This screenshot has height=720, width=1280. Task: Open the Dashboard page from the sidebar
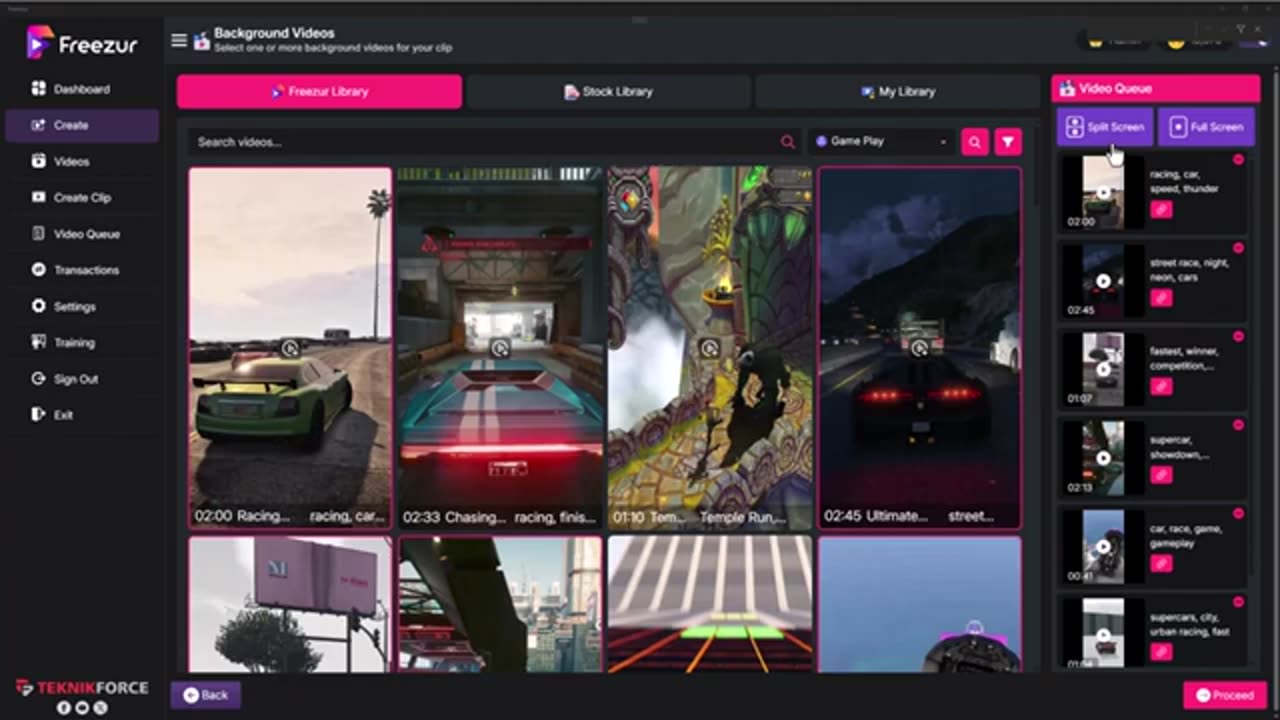[x=82, y=89]
